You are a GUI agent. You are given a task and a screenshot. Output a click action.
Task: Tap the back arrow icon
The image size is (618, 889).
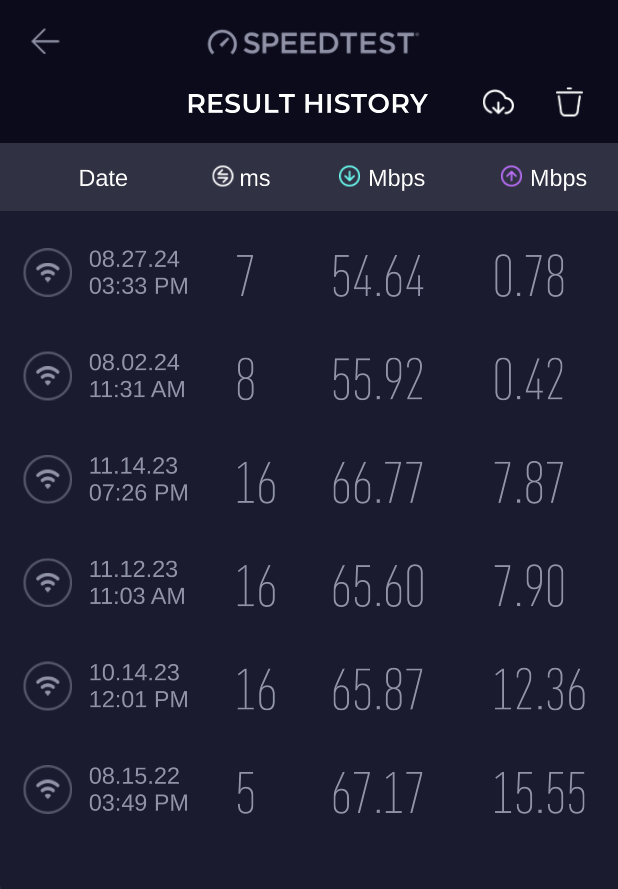tap(45, 41)
